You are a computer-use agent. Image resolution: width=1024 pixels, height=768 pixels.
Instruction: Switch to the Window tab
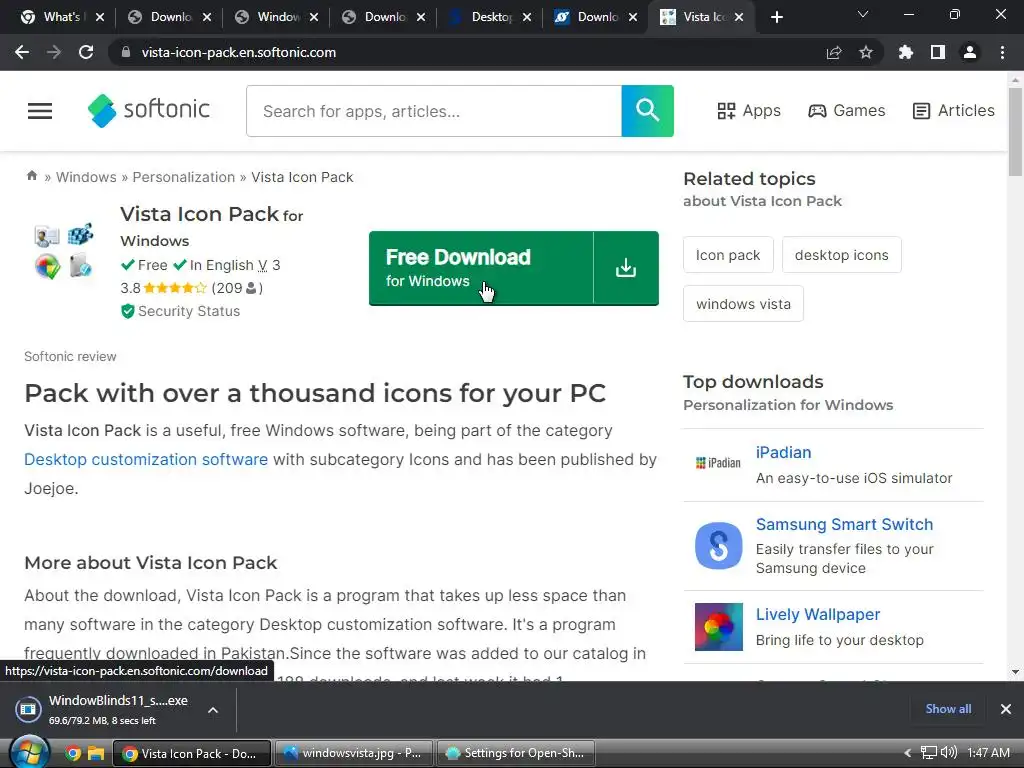click(x=278, y=17)
